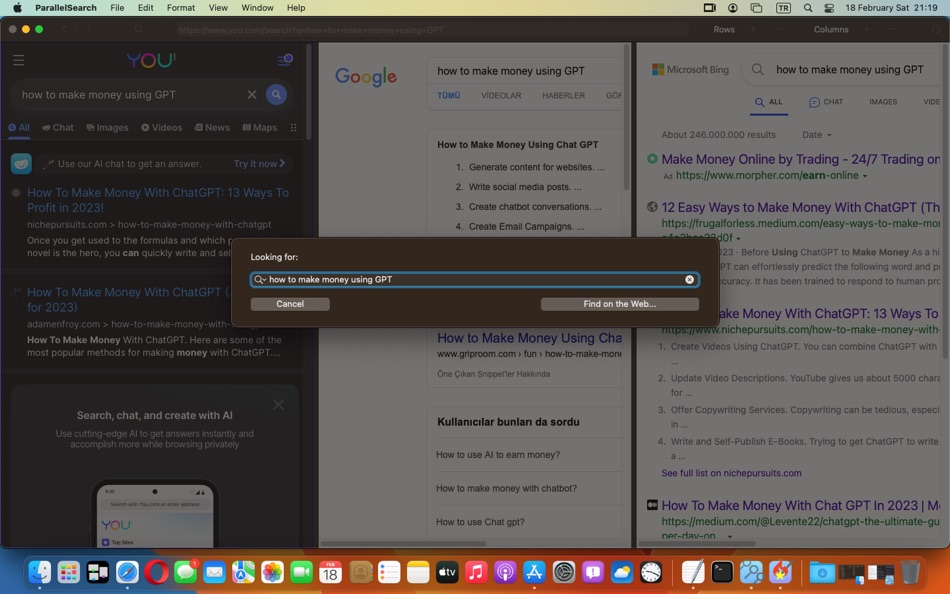950x594 pixels.
Task: Click See full list on nichepursuits.com
Action: coord(731,473)
